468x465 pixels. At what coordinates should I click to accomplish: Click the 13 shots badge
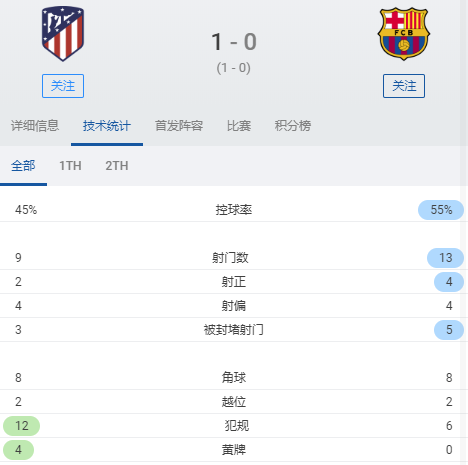[x=445, y=258]
